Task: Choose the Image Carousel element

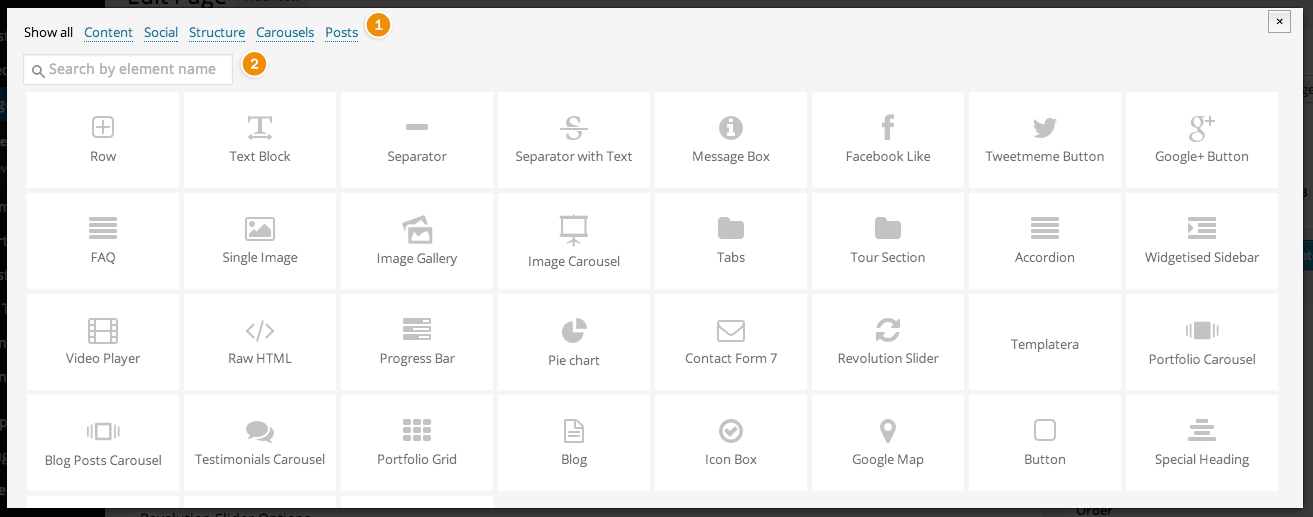Action: pyautogui.click(x=574, y=241)
